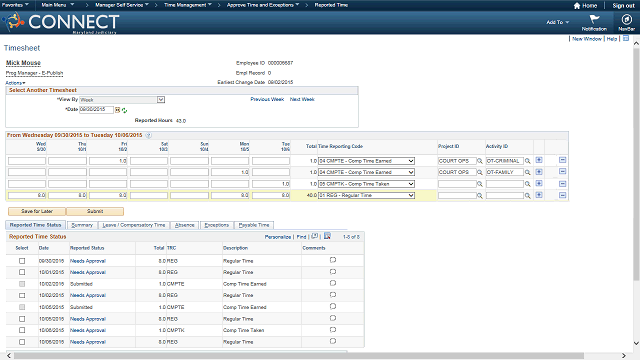
Task: Delete the OT-FAMILY timesheet row
Action: [x=562, y=171]
